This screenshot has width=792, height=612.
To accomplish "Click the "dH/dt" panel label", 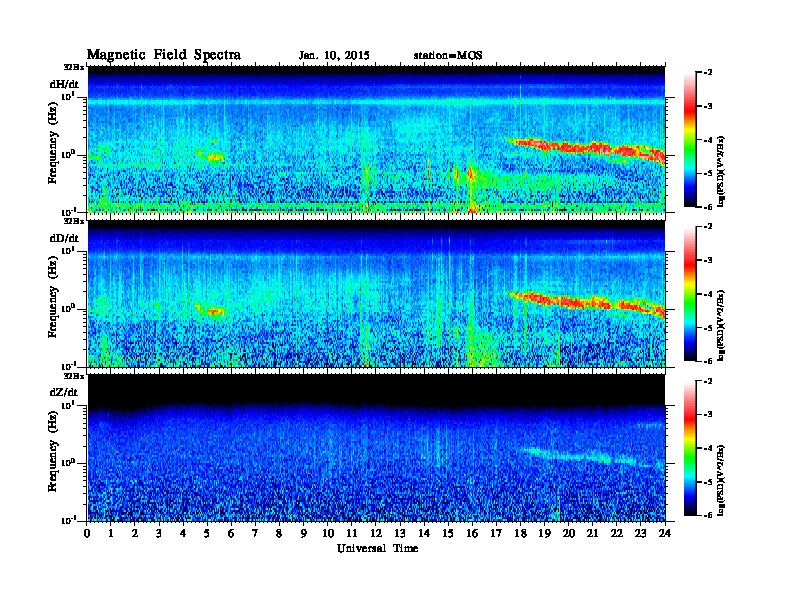I will [64, 84].
